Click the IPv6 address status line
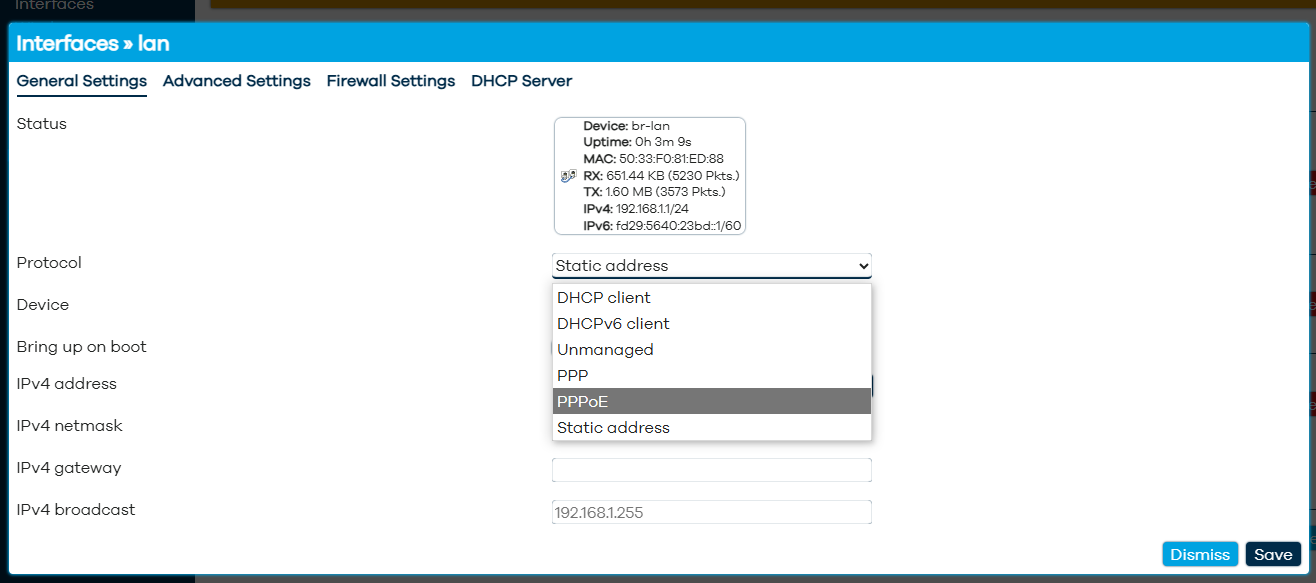The image size is (1316, 583). (663, 226)
